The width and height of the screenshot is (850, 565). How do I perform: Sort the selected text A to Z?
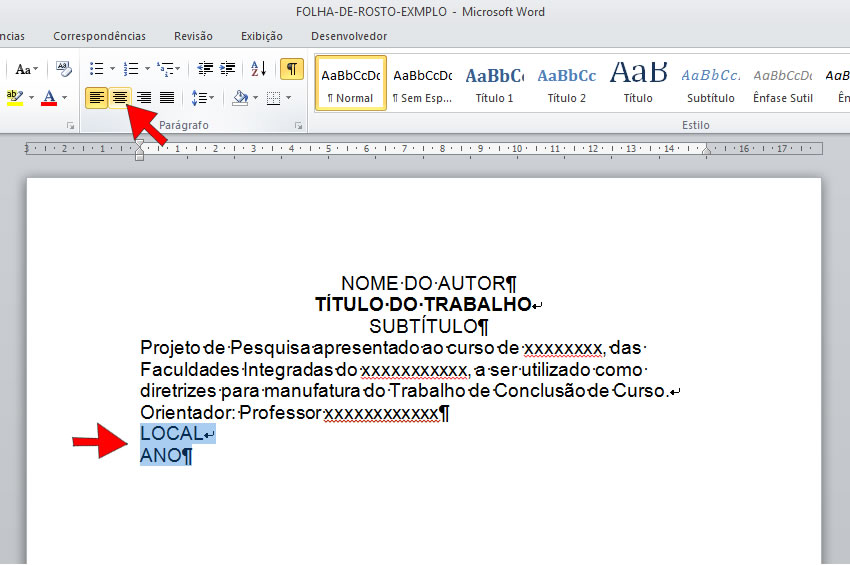259,69
